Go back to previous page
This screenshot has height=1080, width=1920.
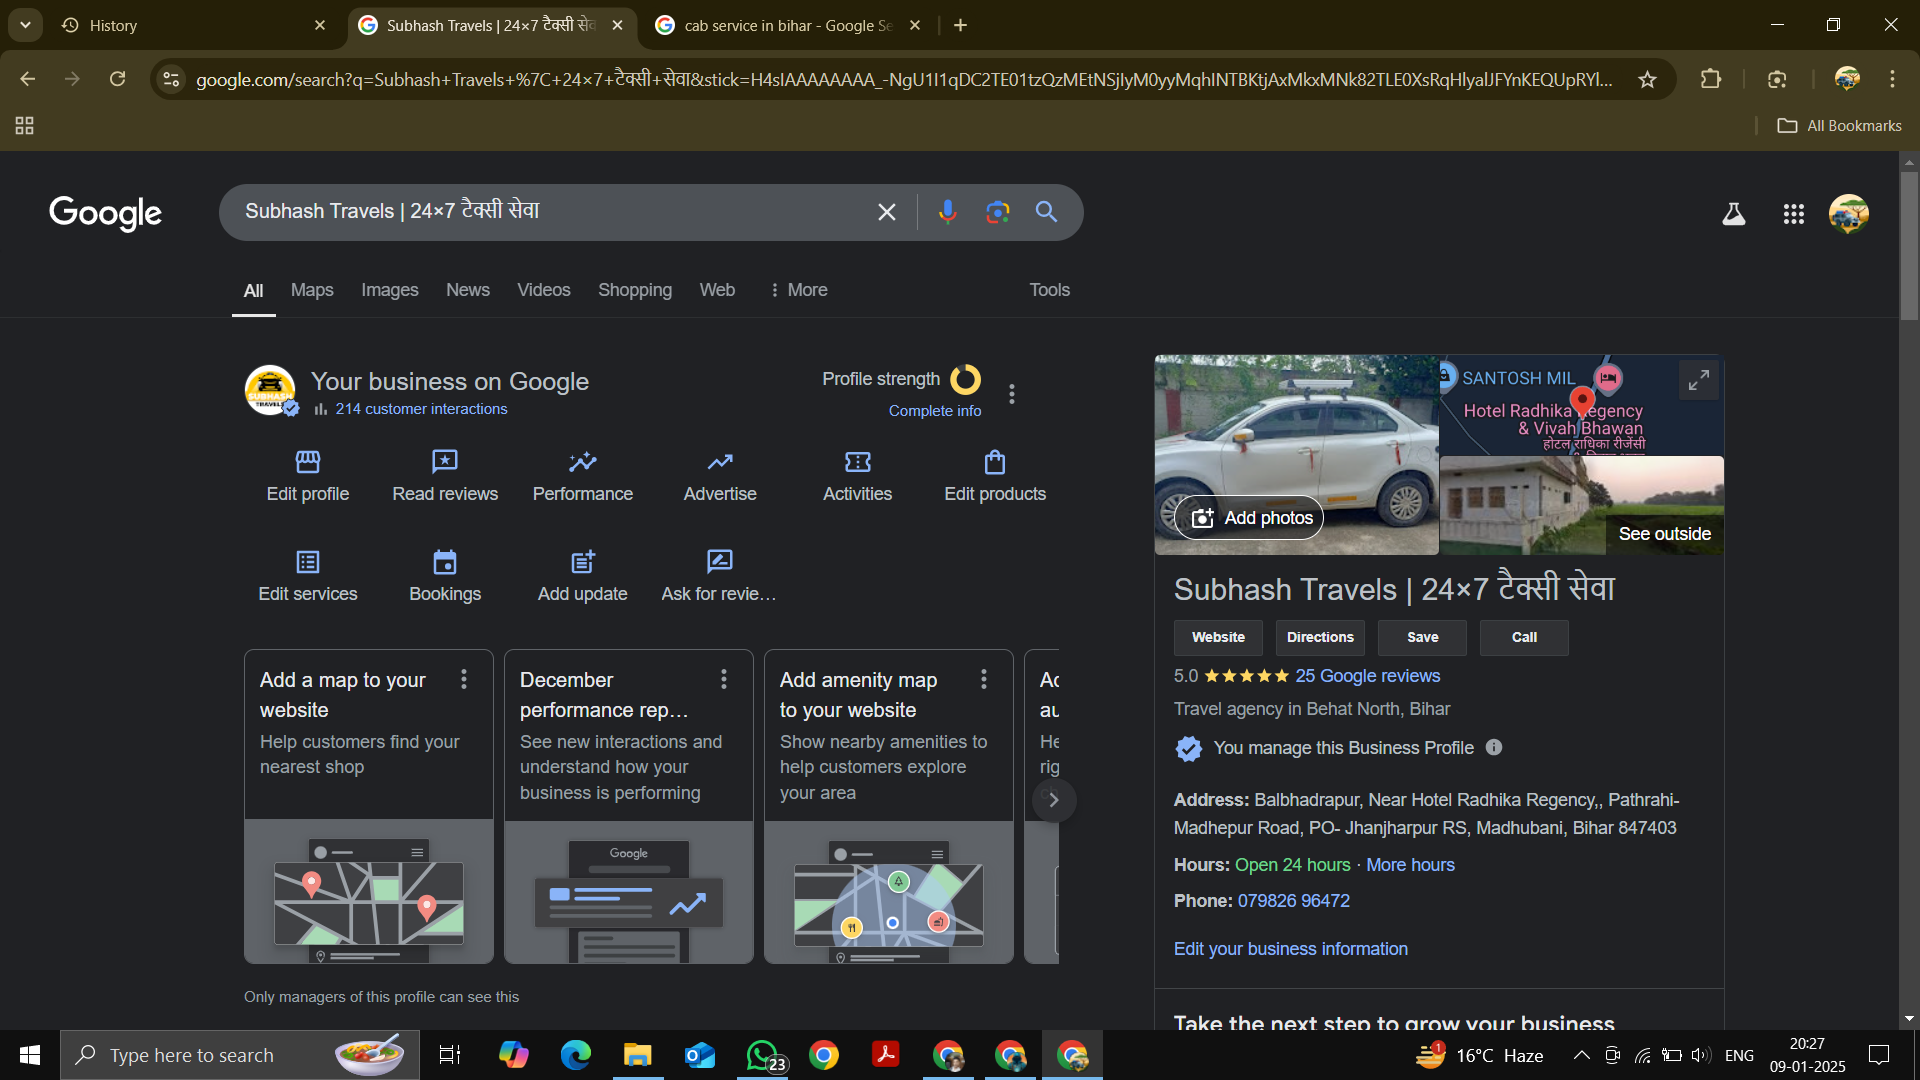point(27,79)
